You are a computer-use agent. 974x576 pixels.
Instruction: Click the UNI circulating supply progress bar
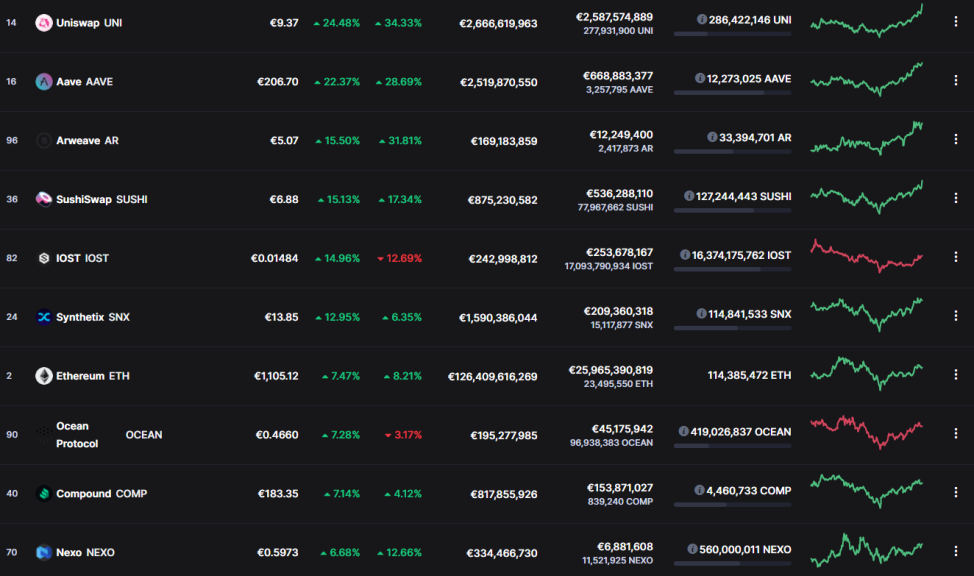click(732, 34)
